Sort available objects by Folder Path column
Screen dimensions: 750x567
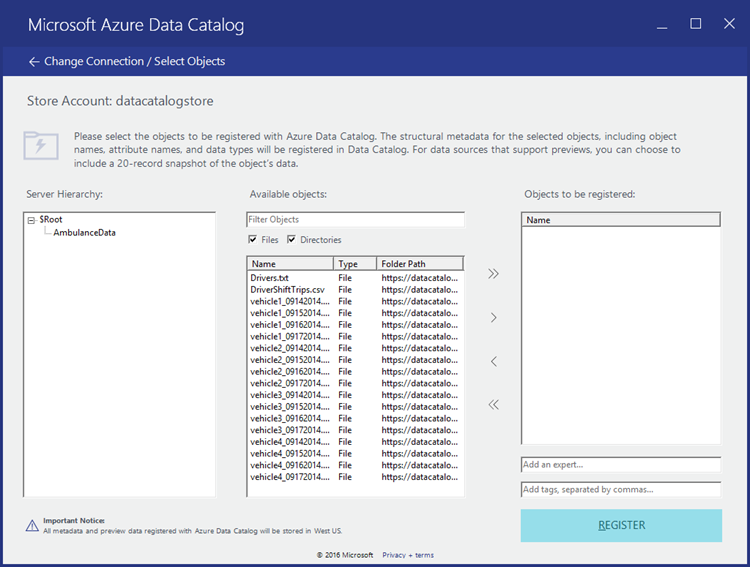419,264
